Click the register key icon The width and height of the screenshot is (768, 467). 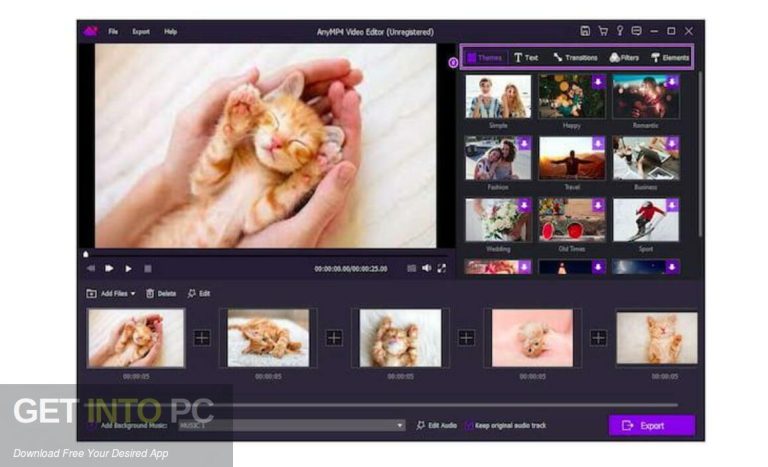tap(620, 31)
